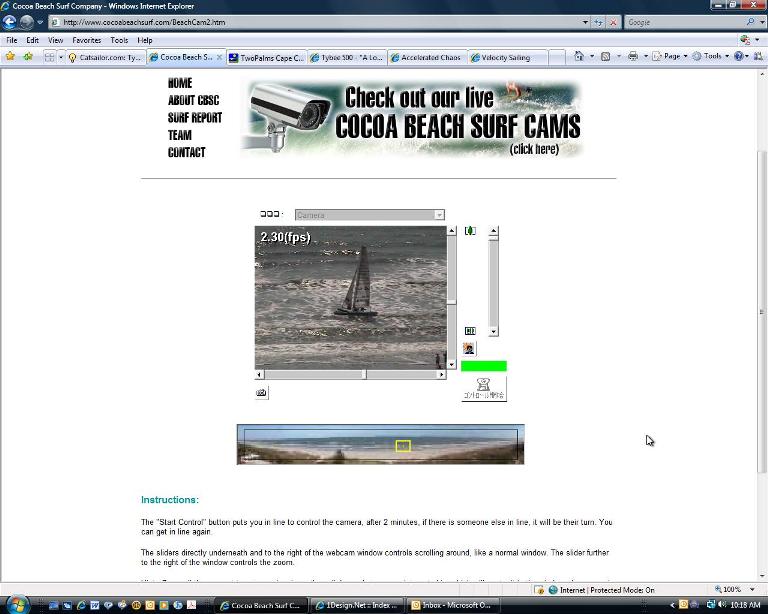Expand the search provider dropdown arrow
The width and height of the screenshot is (768, 614).
762,22
